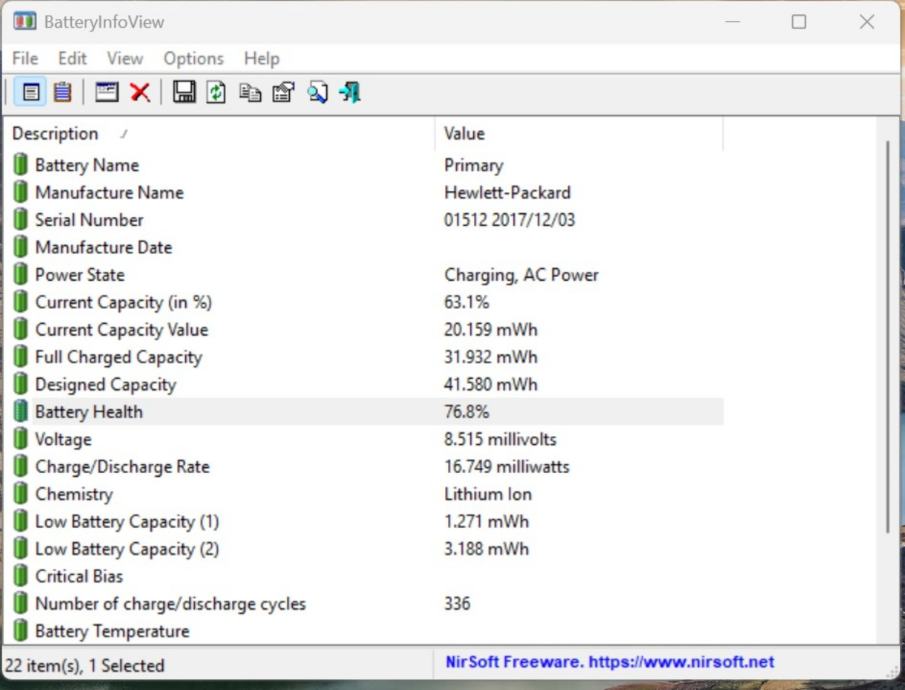Screen dimensions: 905x690
Task: Open the Properties window toolbar icon
Action: (107, 92)
